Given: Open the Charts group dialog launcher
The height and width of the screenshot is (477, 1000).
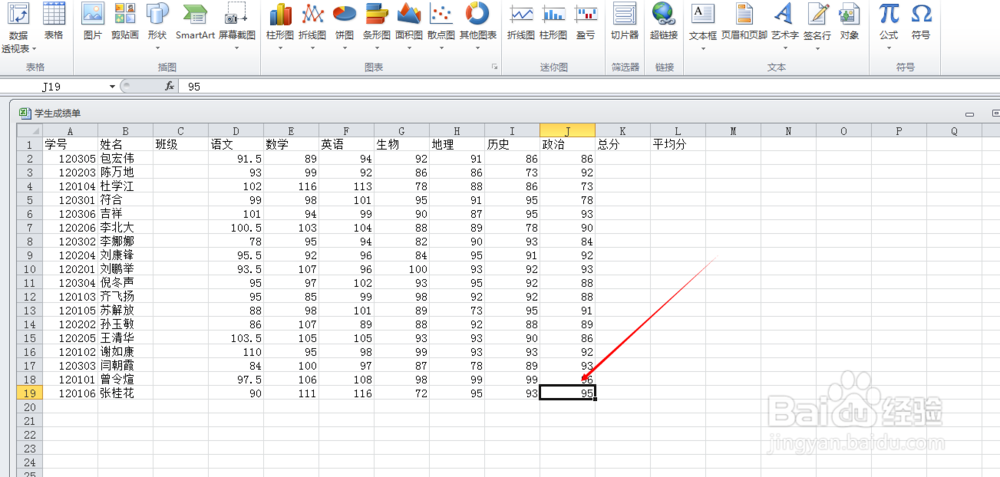Looking at the screenshot, I should pos(494,66).
